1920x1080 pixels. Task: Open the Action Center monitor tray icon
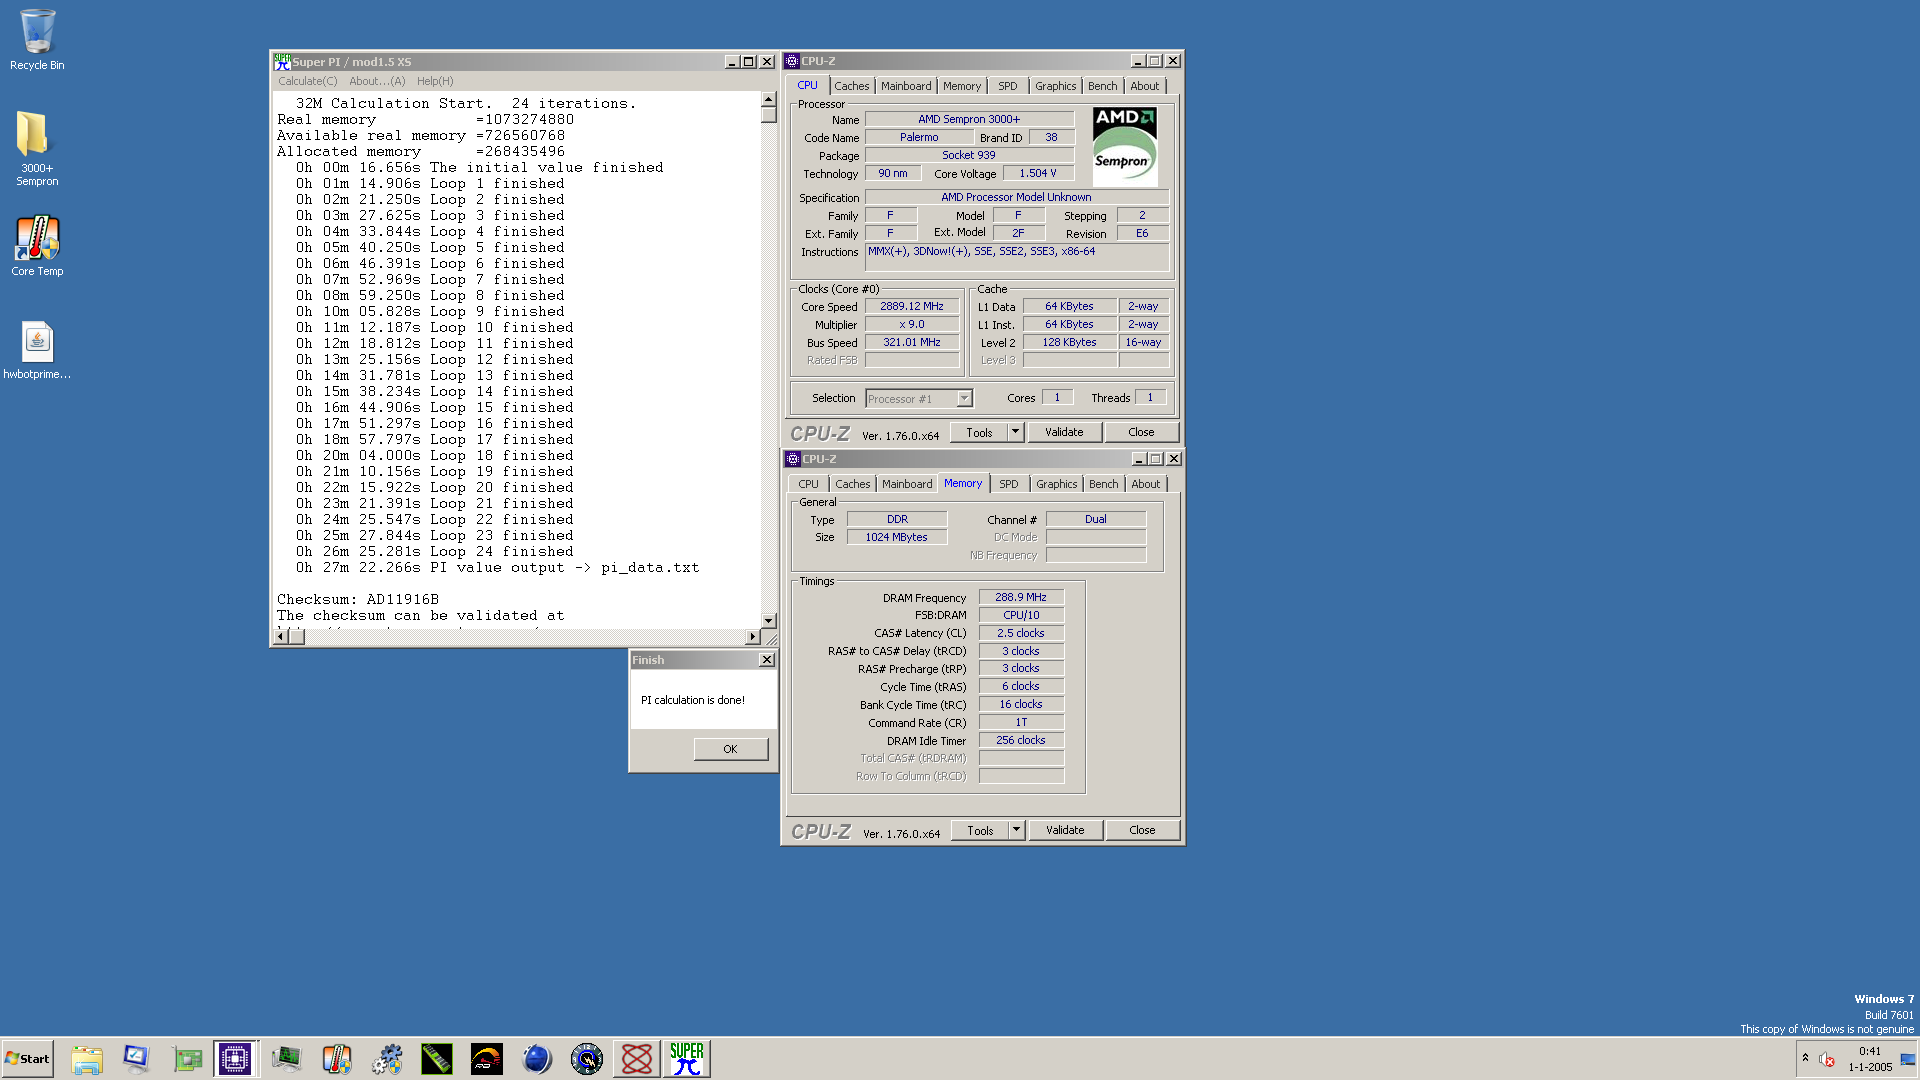point(1907,1059)
